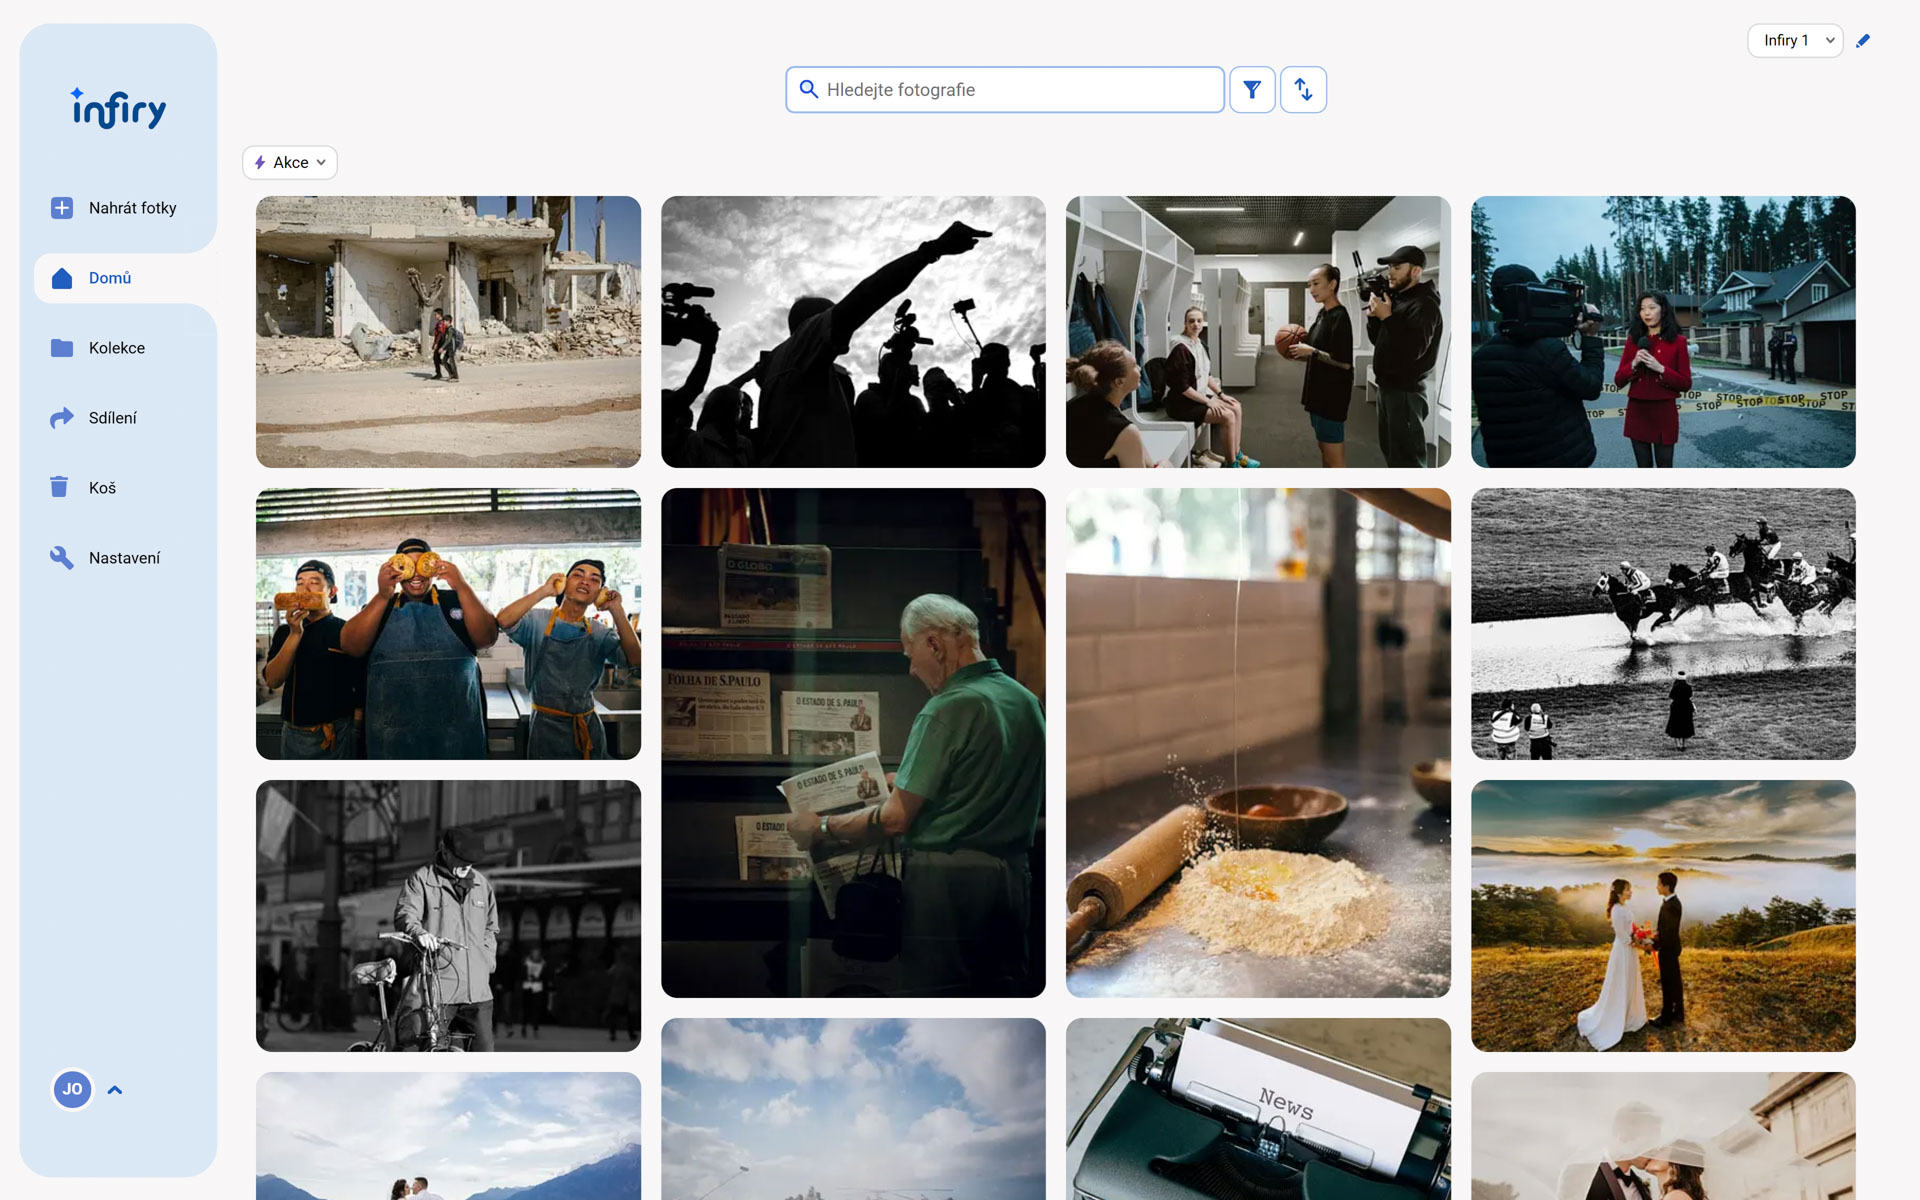Click the trash bin icon next to Koš
This screenshot has height=1200, width=1920.
[59, 487]
